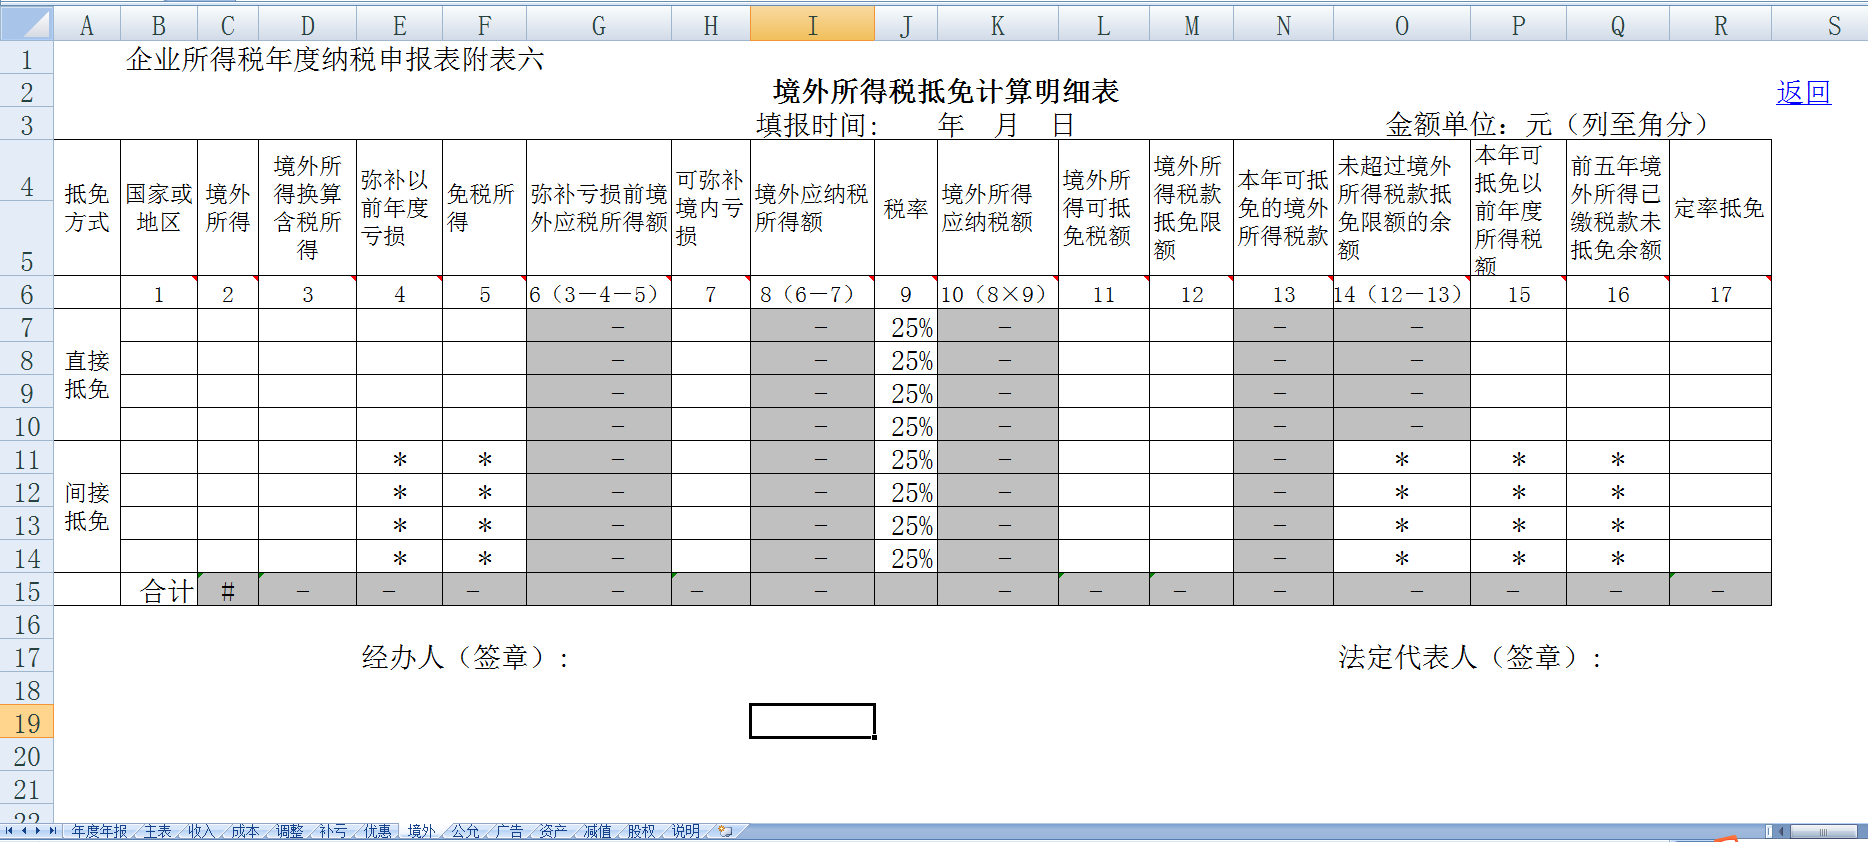1868x842 pixels.
Task: Click the 直接抵免 merged cell
Action: tap(87, 375)
